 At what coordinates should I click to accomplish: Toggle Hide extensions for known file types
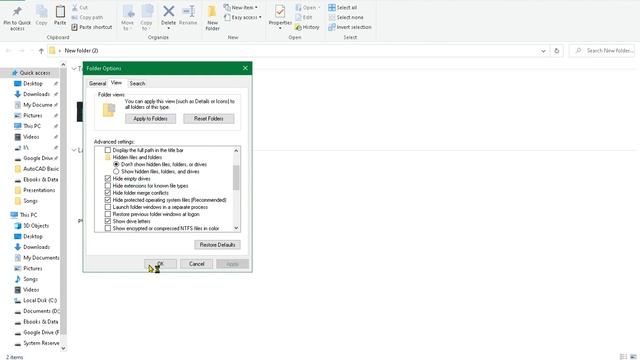(108, 186)
